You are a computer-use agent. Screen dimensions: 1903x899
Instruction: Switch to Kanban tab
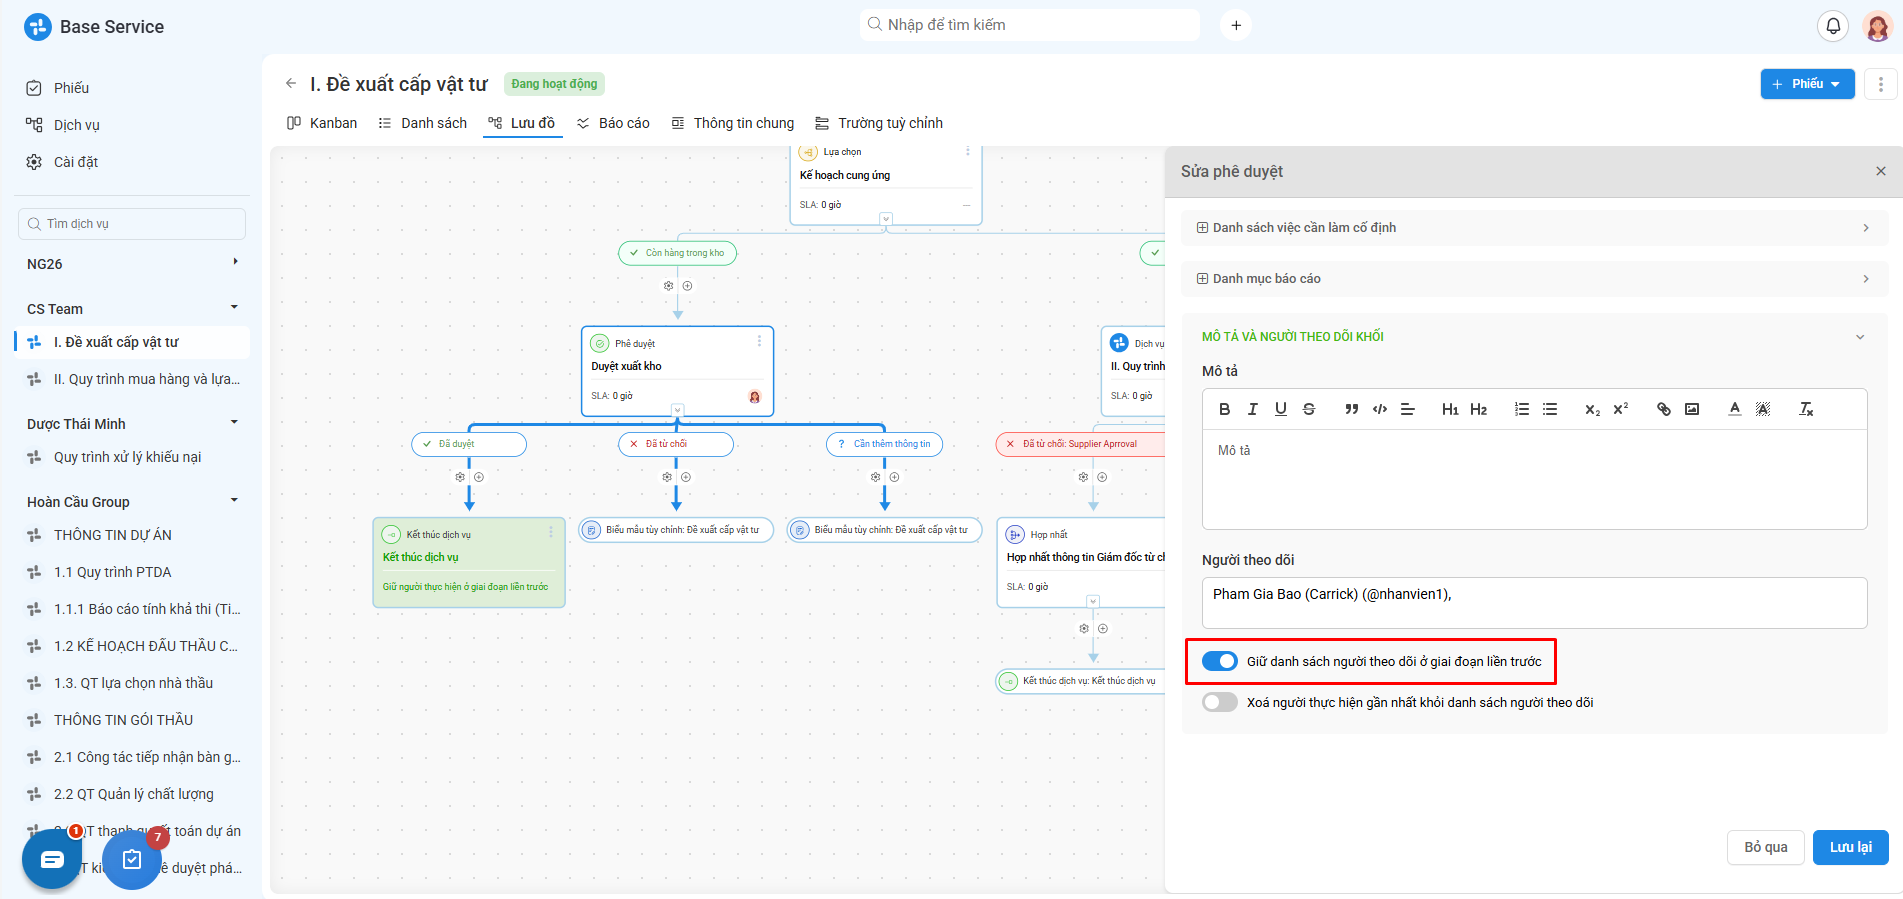point(322,123)
